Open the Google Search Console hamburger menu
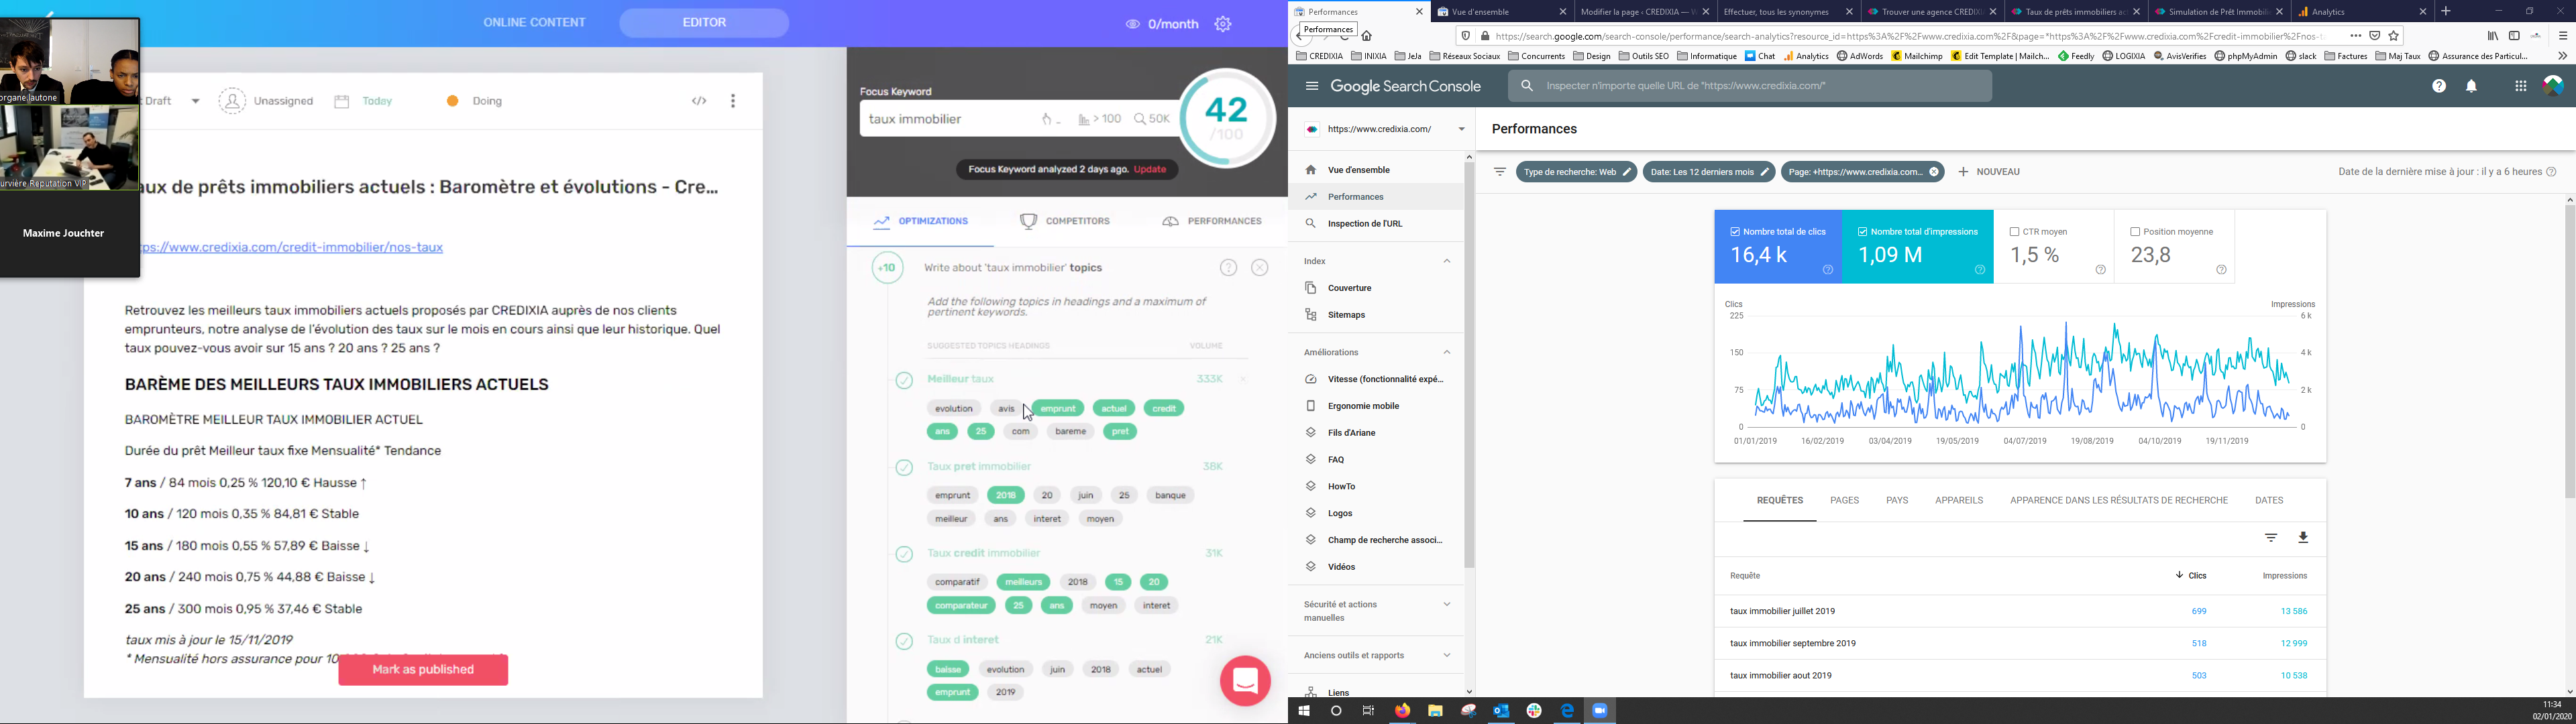Viewport: 2576px width, 724px height. [x=1311, y=87]
